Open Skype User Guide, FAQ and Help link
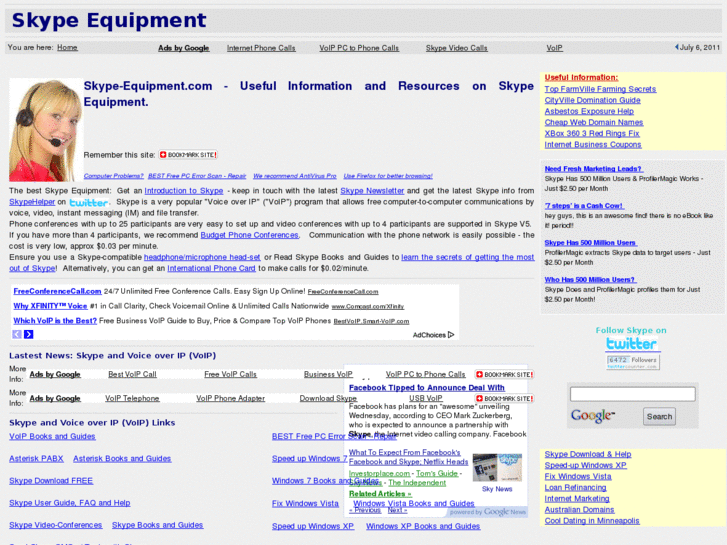This screenshot has height=545, width=727. (x=70, y=503)
